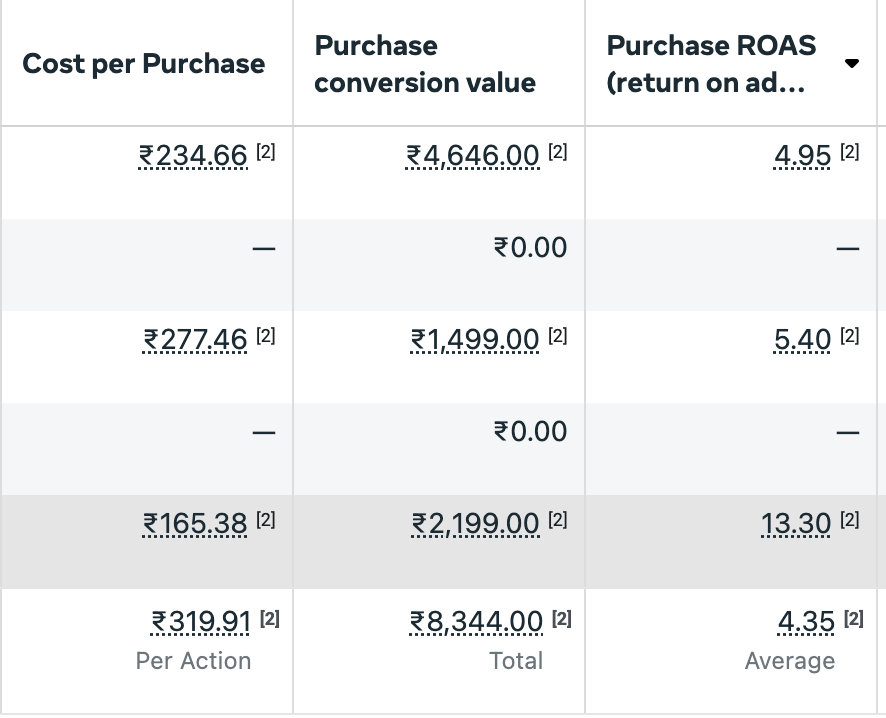The image size is (886, 718).
Task: Click the Cost per Purchase column header
Action: point(144,64)
